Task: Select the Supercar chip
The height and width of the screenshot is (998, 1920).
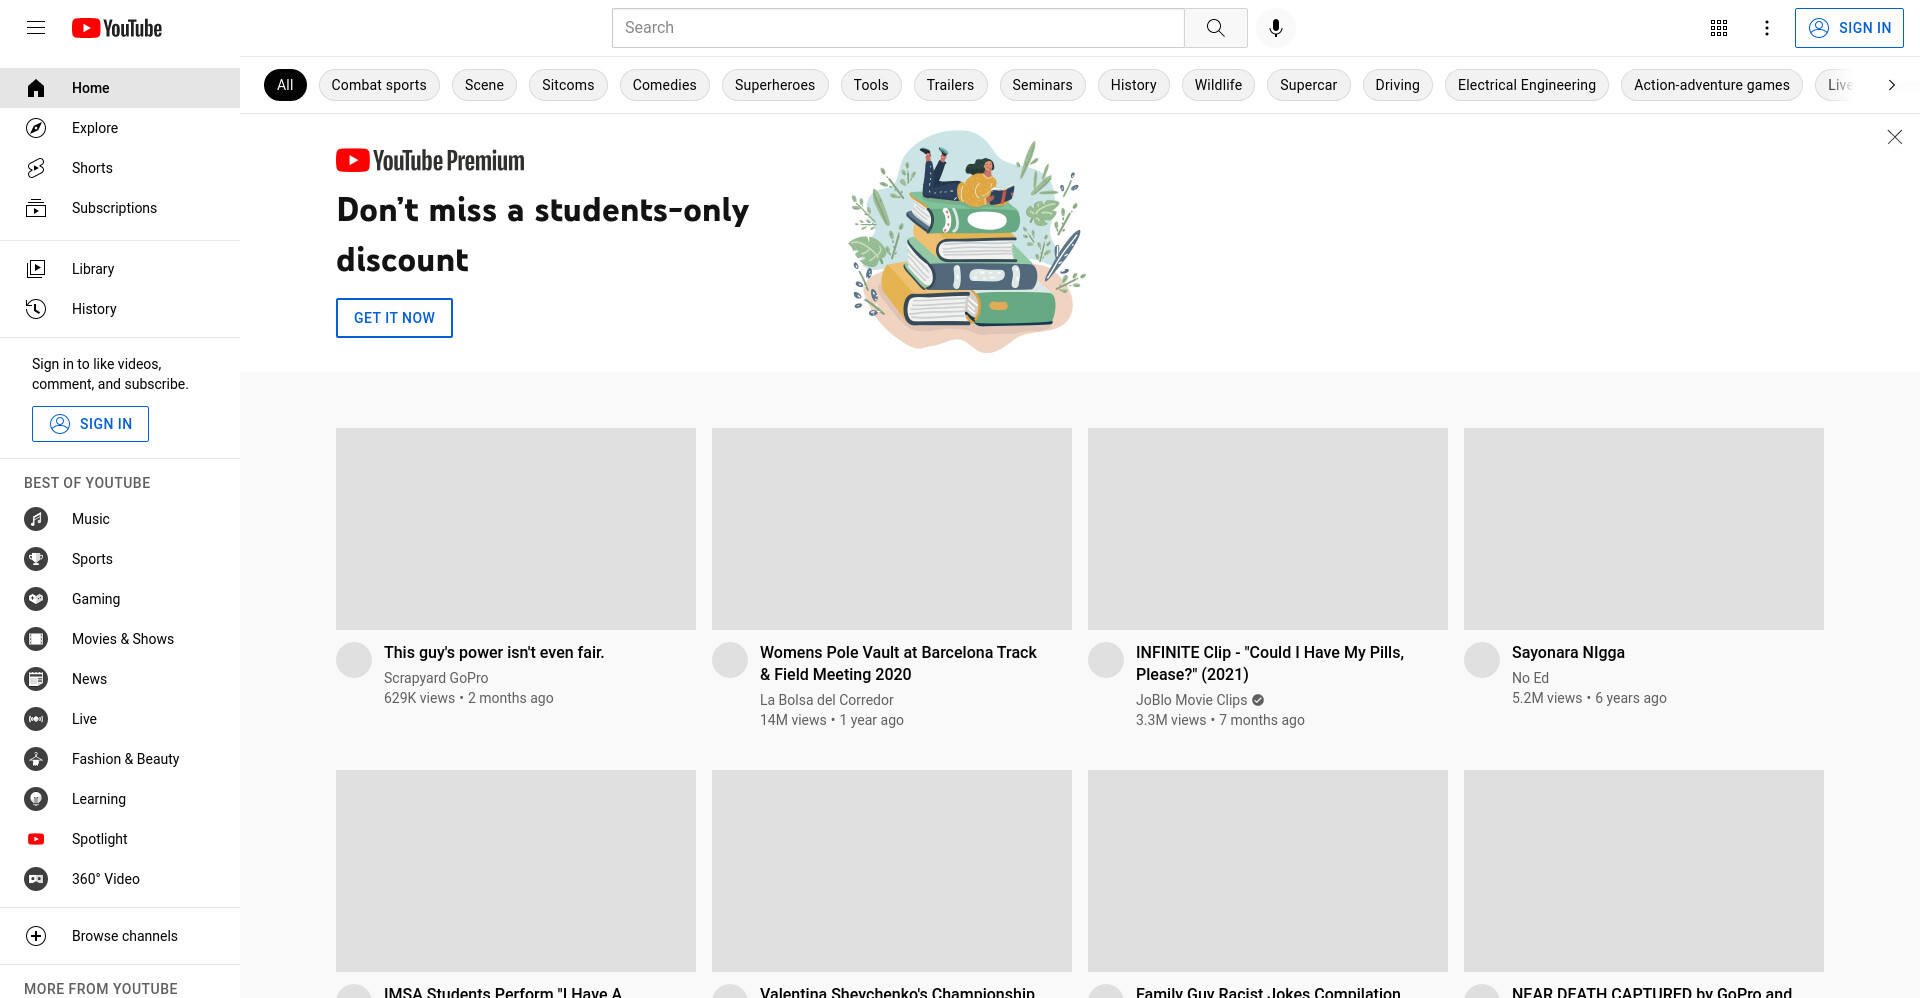Action: click(1308, 85)
